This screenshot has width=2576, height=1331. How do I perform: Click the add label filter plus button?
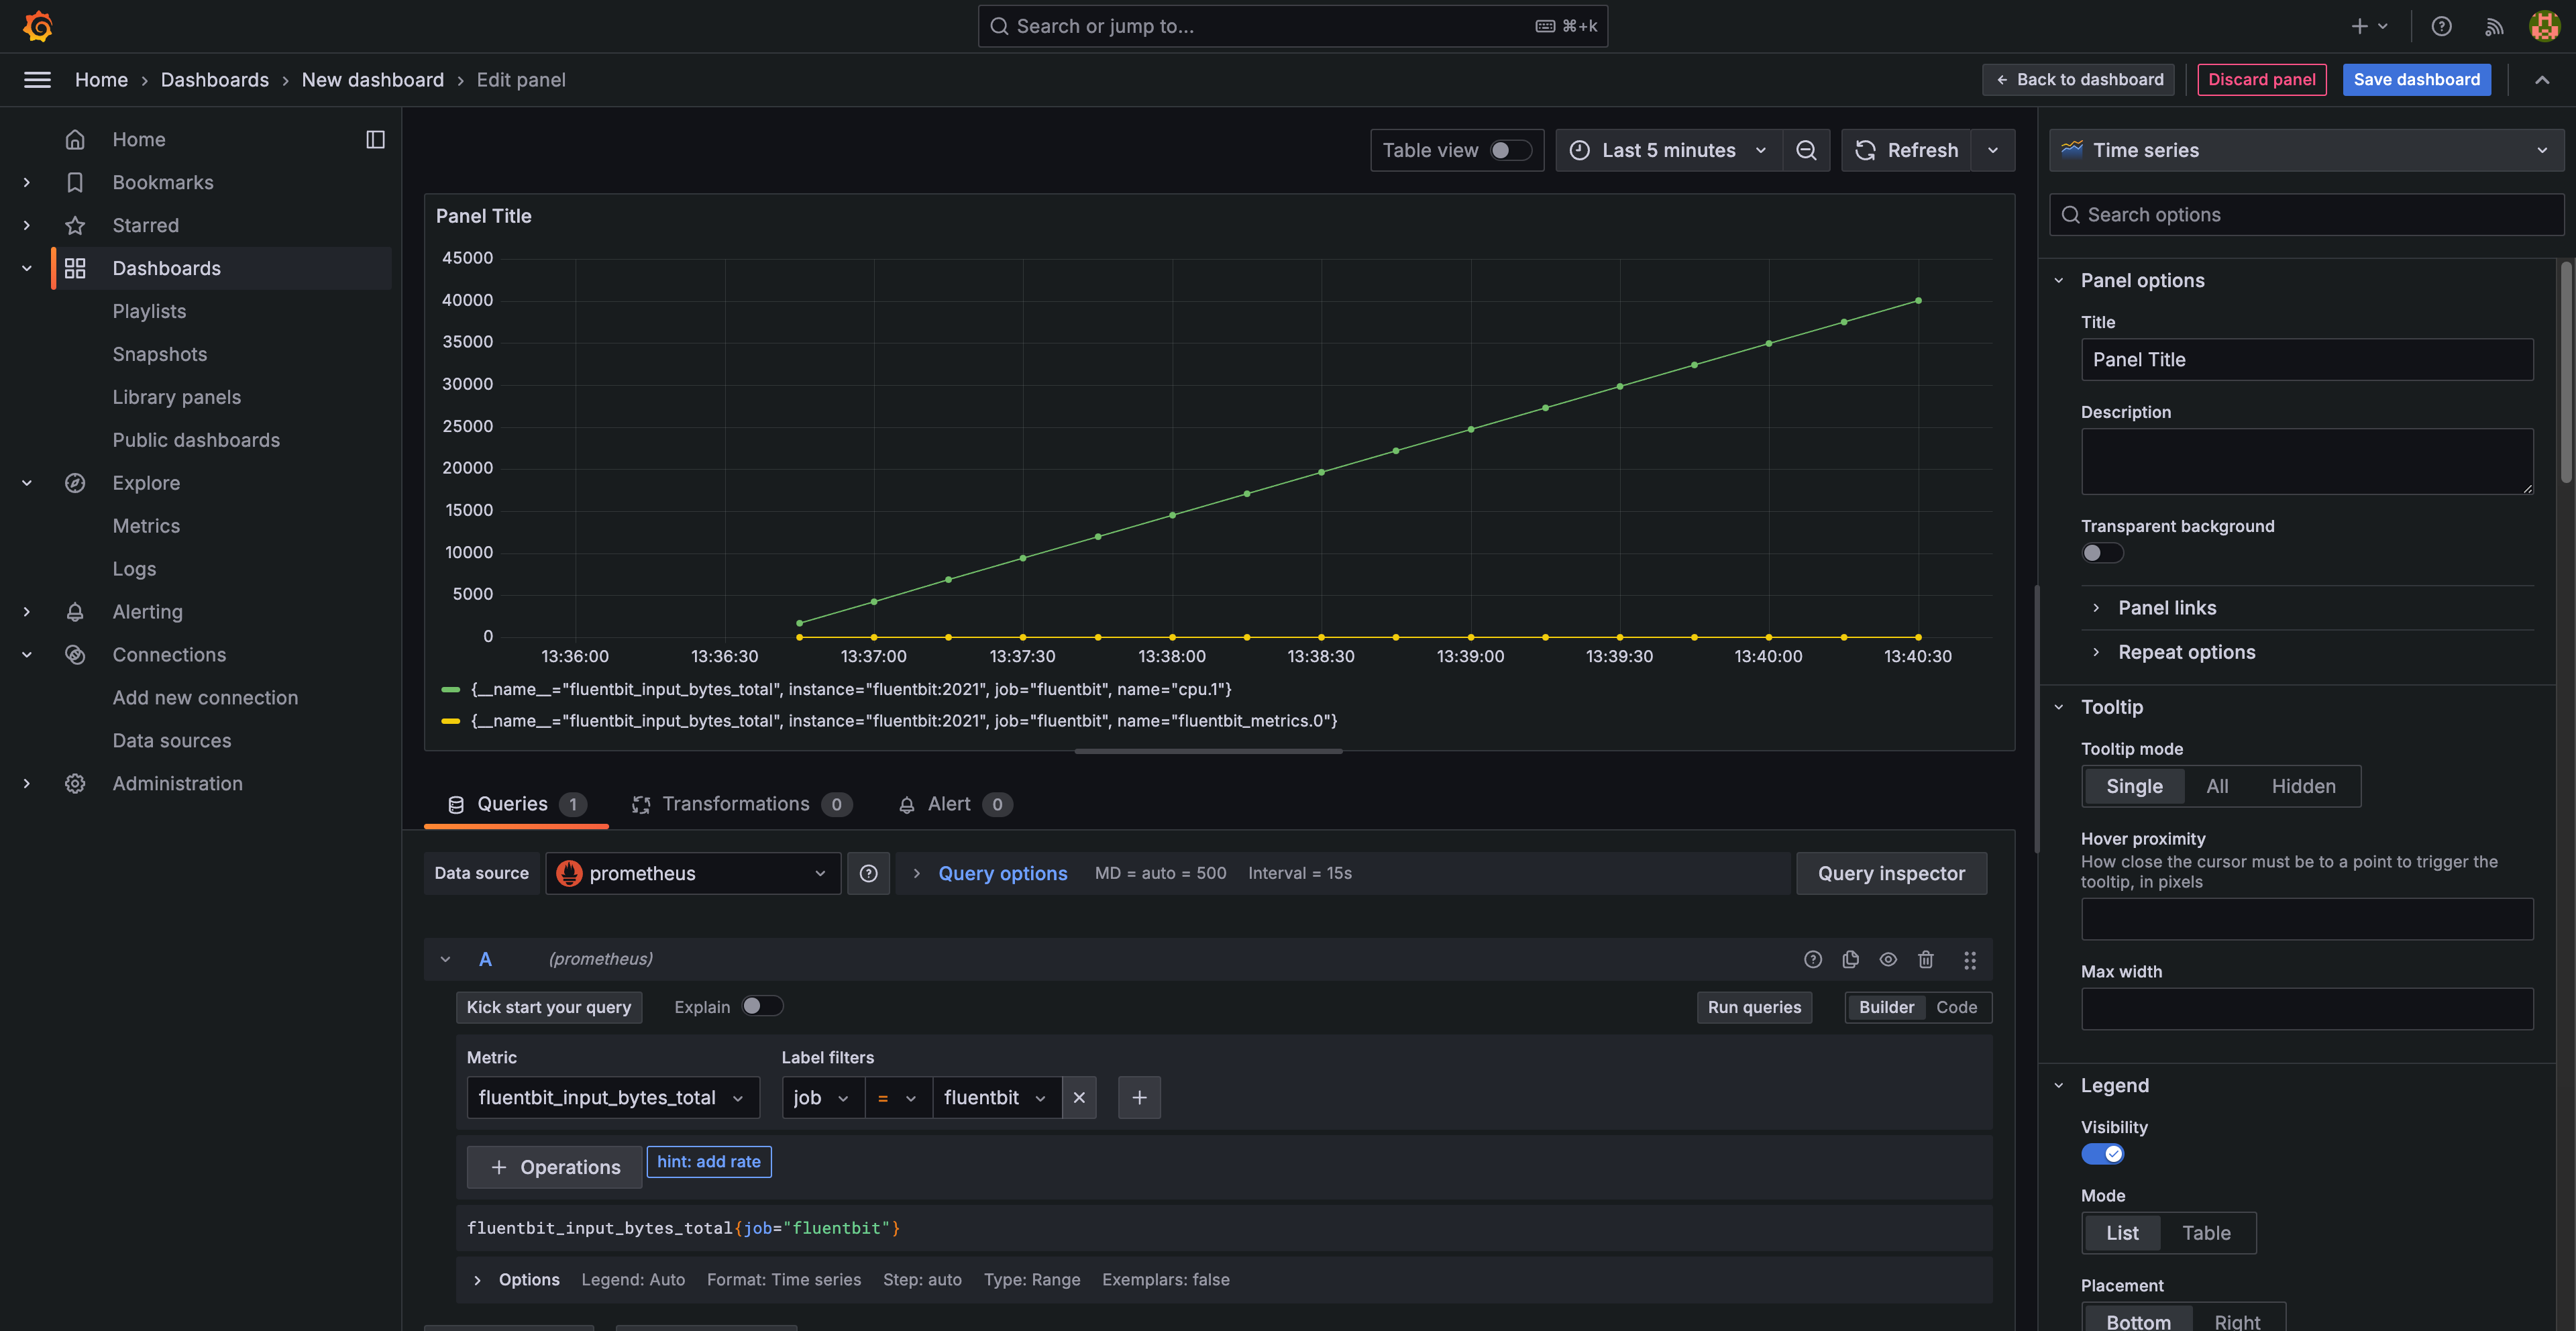[x=1139, y=1097]
